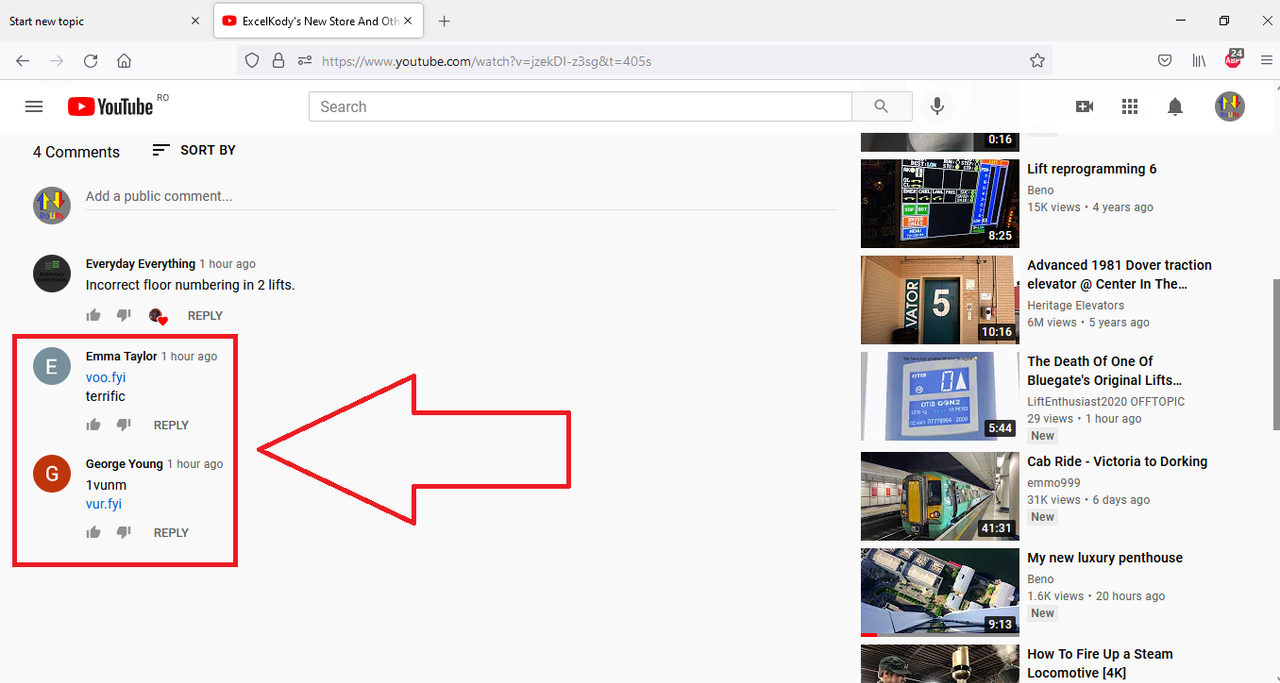The width and height of the screenshot is (1280, 683).
Task: Click the Cab Ride - Victoria to Dorking title
Action: coord(1117,461)
